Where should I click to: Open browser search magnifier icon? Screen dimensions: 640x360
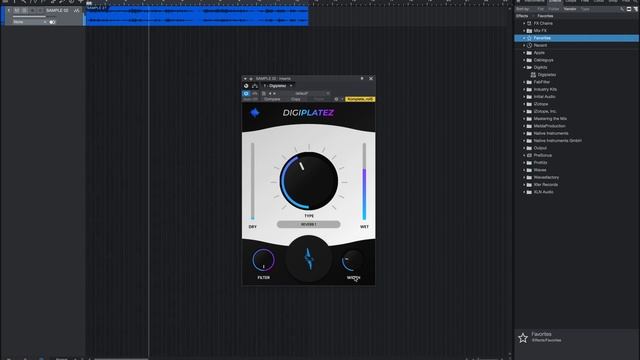(622, 9)
